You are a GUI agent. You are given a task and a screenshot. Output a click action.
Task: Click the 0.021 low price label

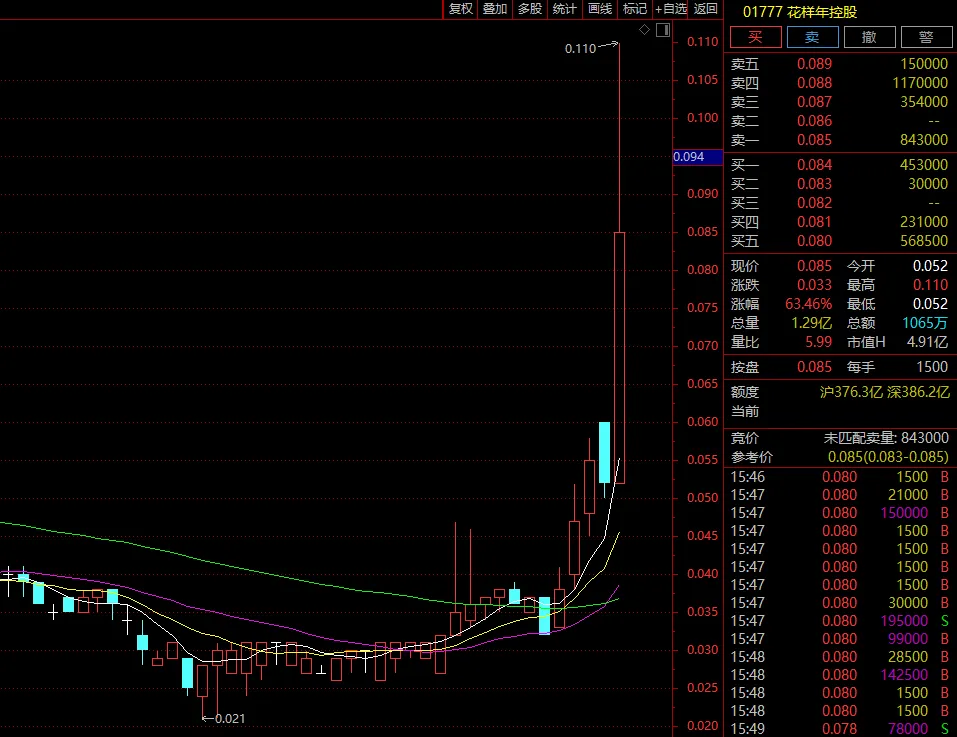tap(230, 718)
